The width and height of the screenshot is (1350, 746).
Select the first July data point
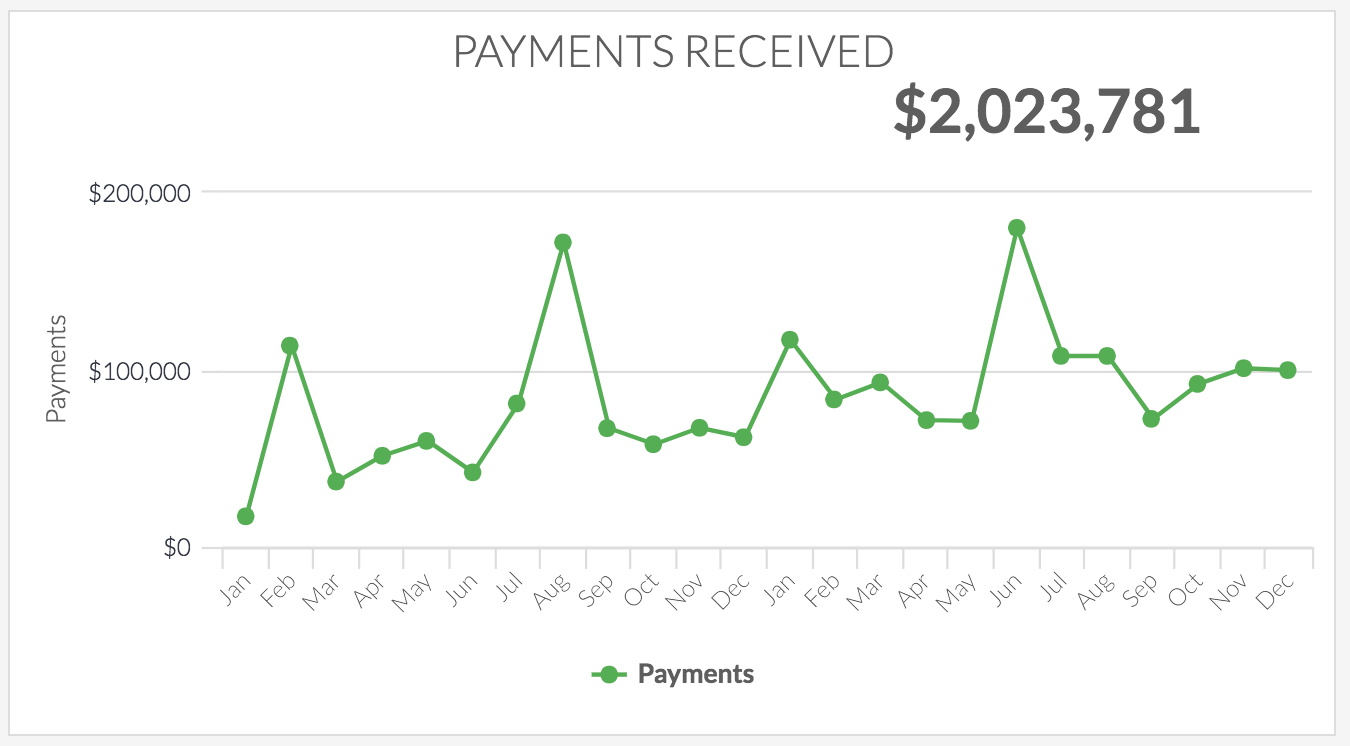tap(517, 403)
